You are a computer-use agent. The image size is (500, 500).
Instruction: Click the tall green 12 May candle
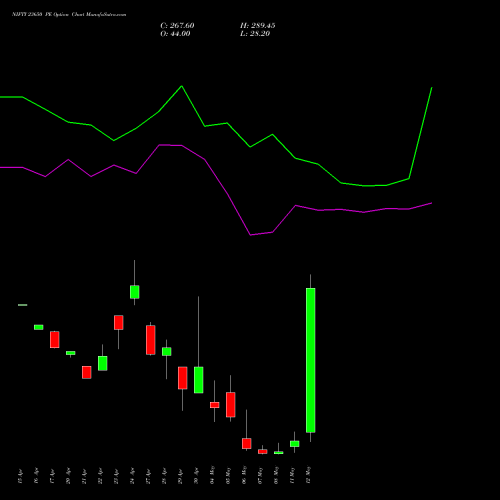click(311, 360)
